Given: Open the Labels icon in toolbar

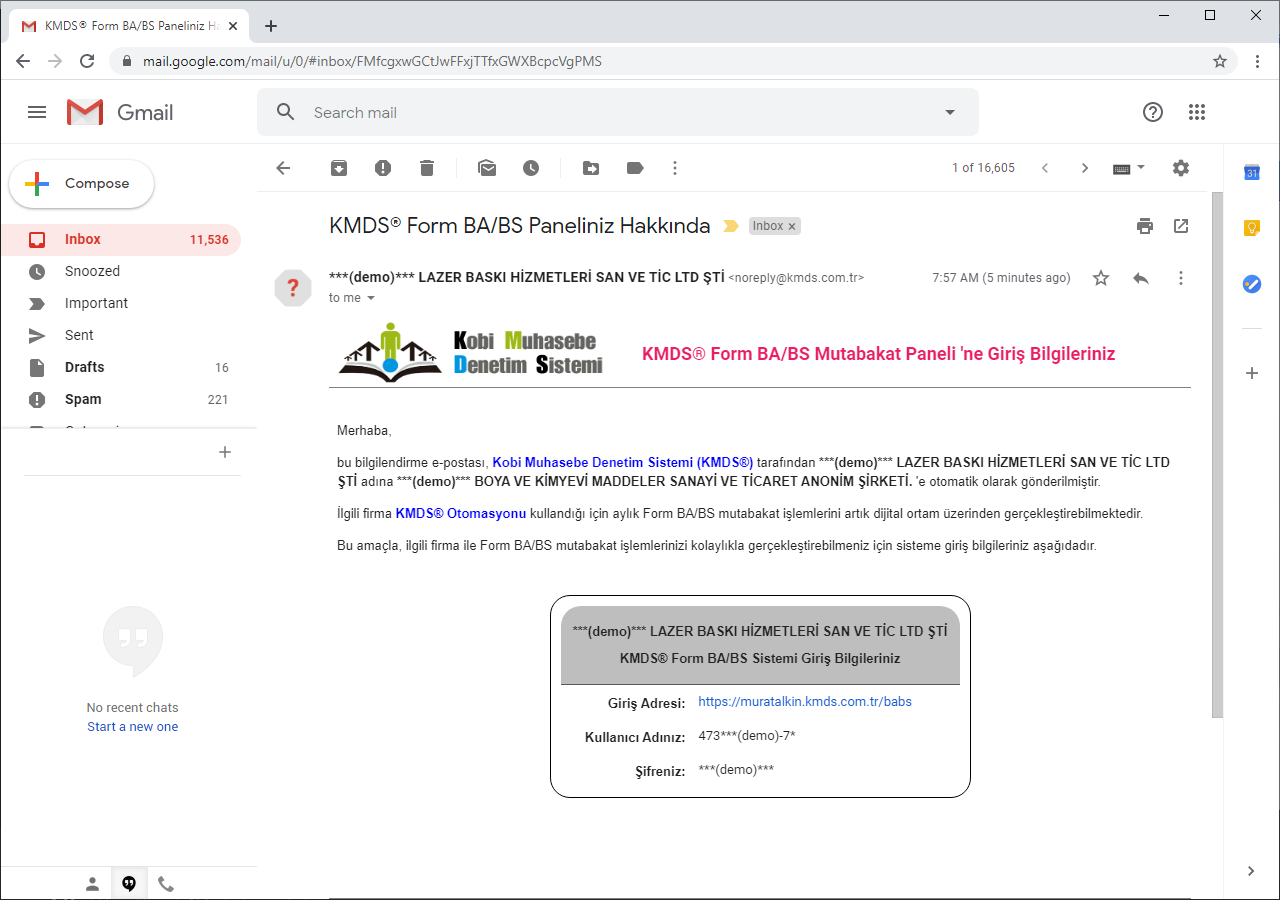Looking at the screenshot, I should [x=635, y=168].
